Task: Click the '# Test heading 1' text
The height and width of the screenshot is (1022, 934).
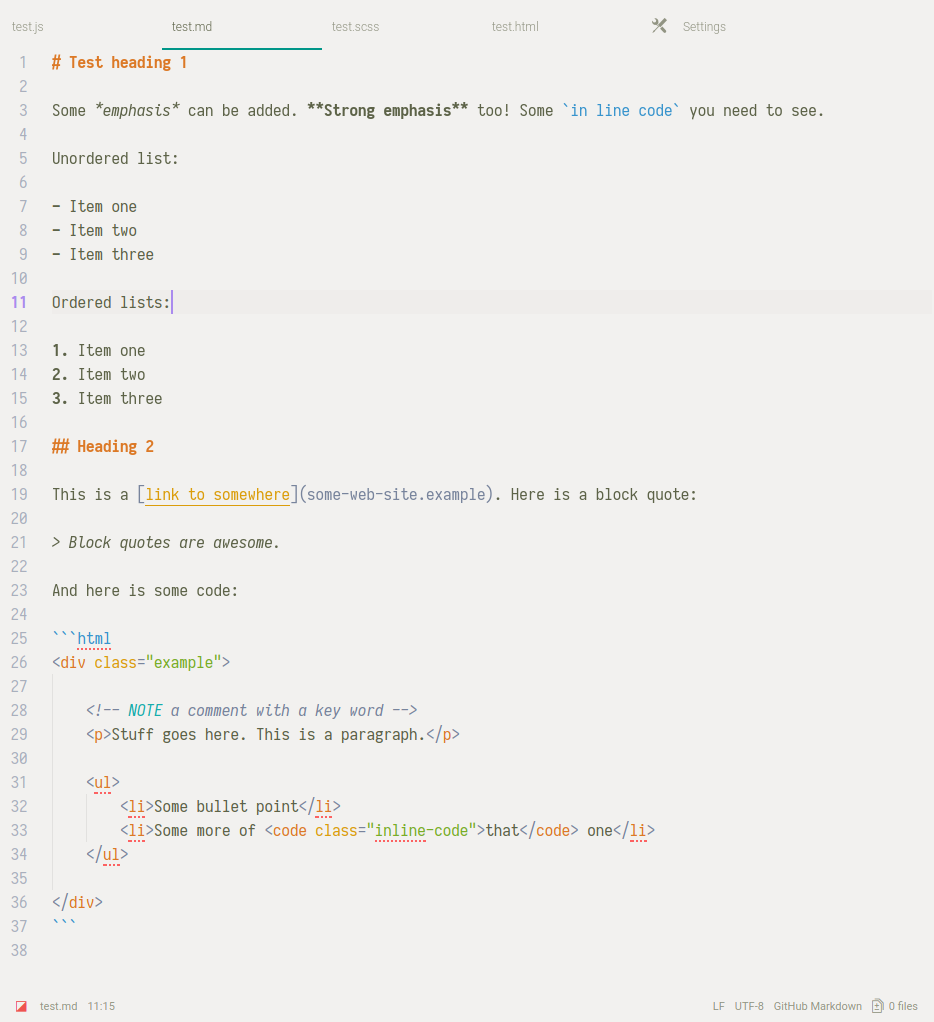Action: tap(120, 63)
